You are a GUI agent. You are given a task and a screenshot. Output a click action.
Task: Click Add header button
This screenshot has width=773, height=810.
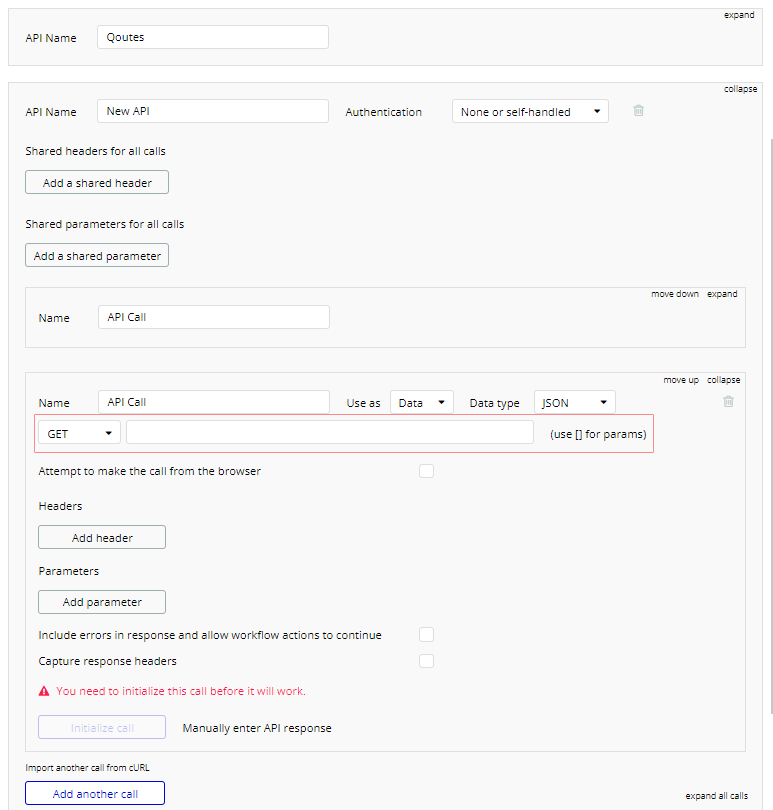(102, 537)
